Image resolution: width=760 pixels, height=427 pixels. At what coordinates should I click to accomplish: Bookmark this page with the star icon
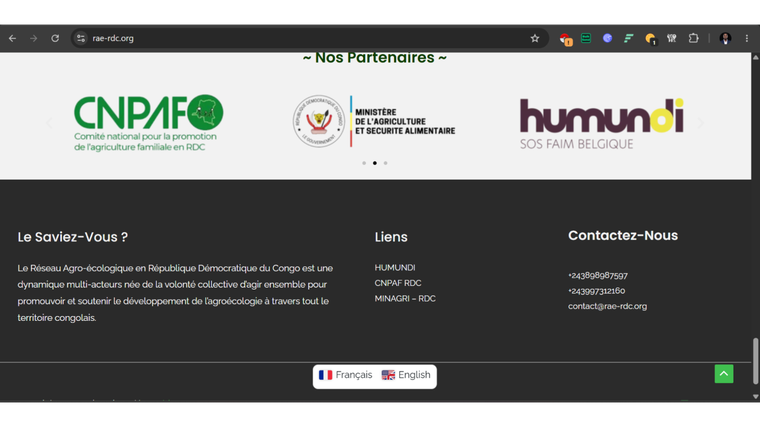[x=535, y=38]
